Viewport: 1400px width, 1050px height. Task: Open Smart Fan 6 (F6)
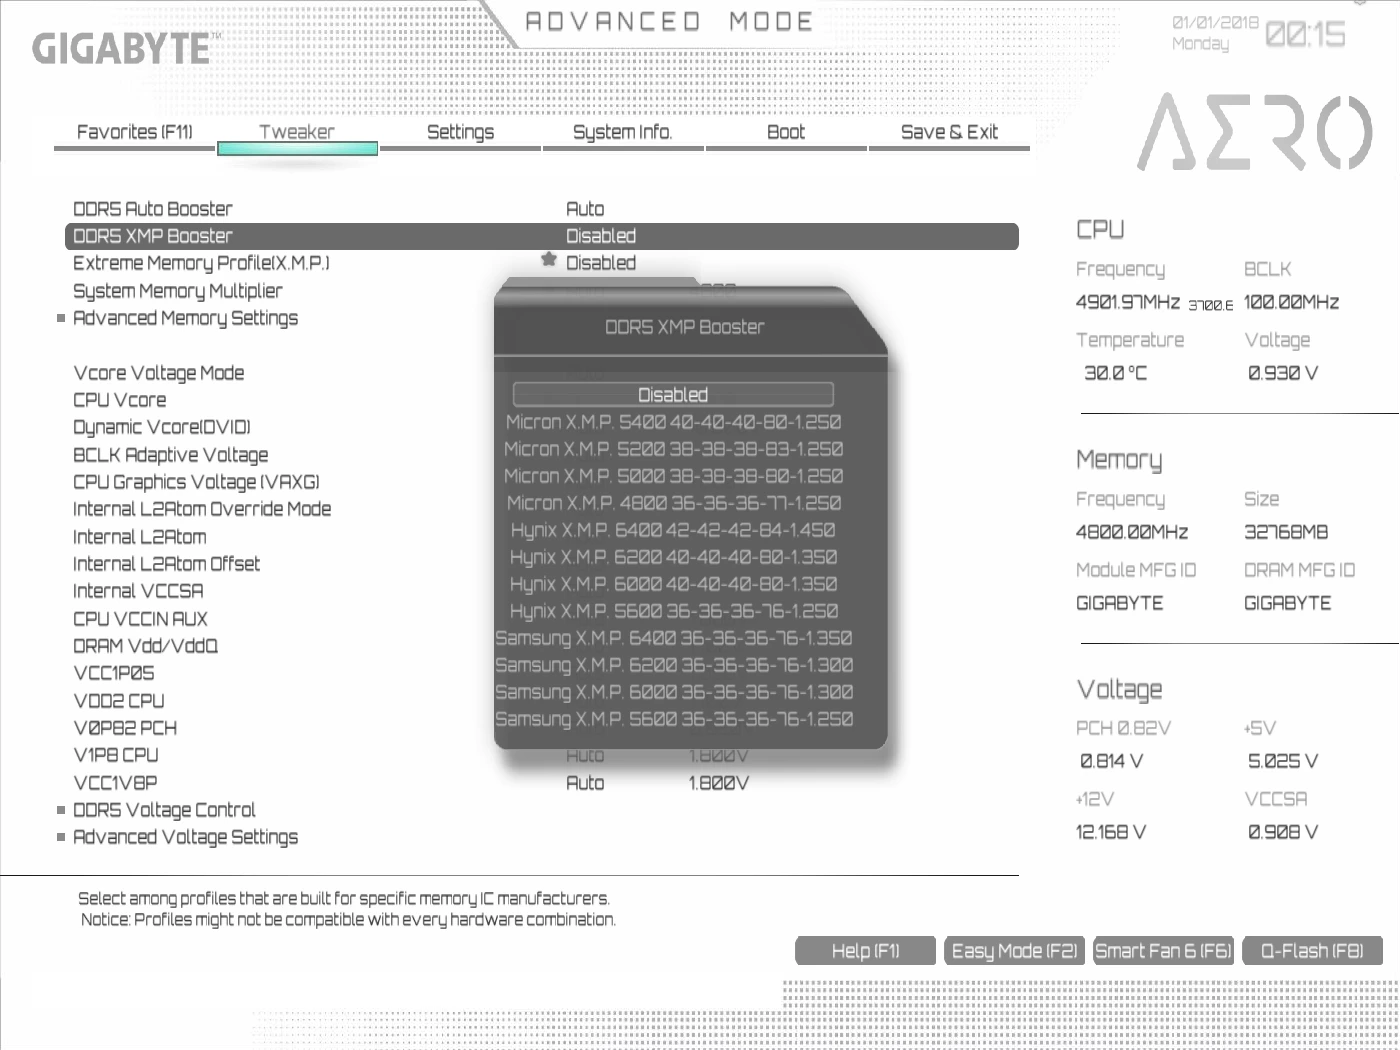click(1163, 951)
